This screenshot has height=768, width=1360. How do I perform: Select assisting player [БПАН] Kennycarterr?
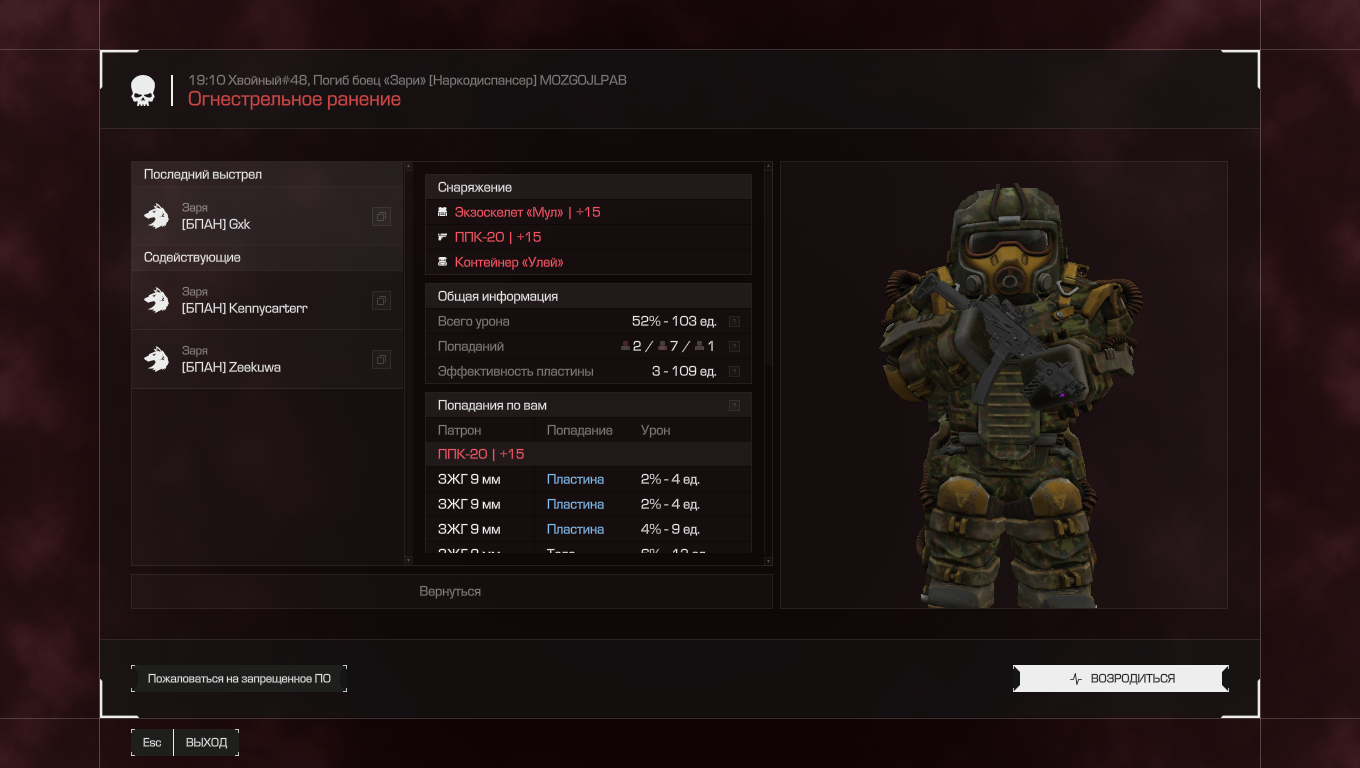tap(267, 300)
